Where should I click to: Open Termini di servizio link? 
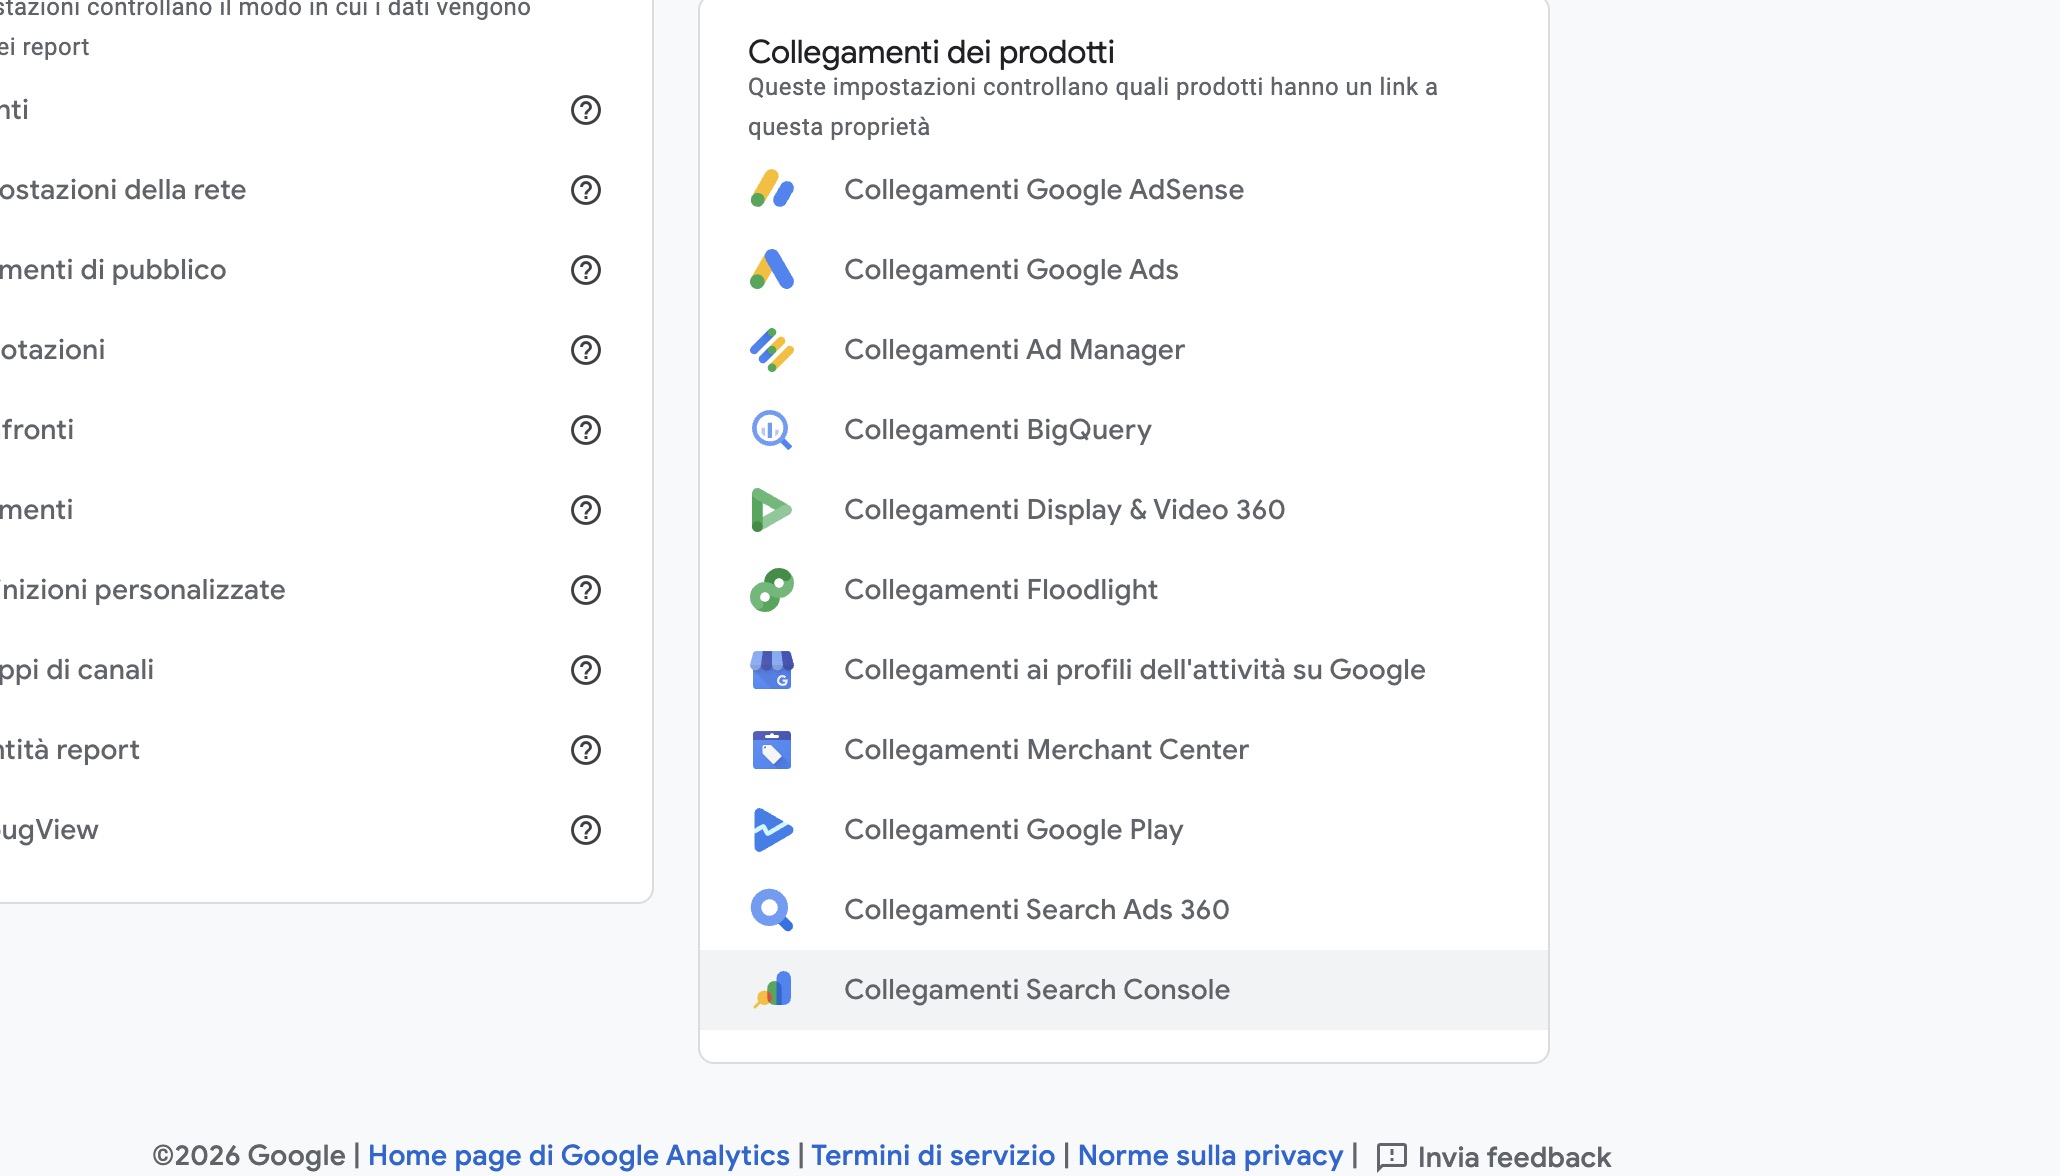tap(932, 1156)
